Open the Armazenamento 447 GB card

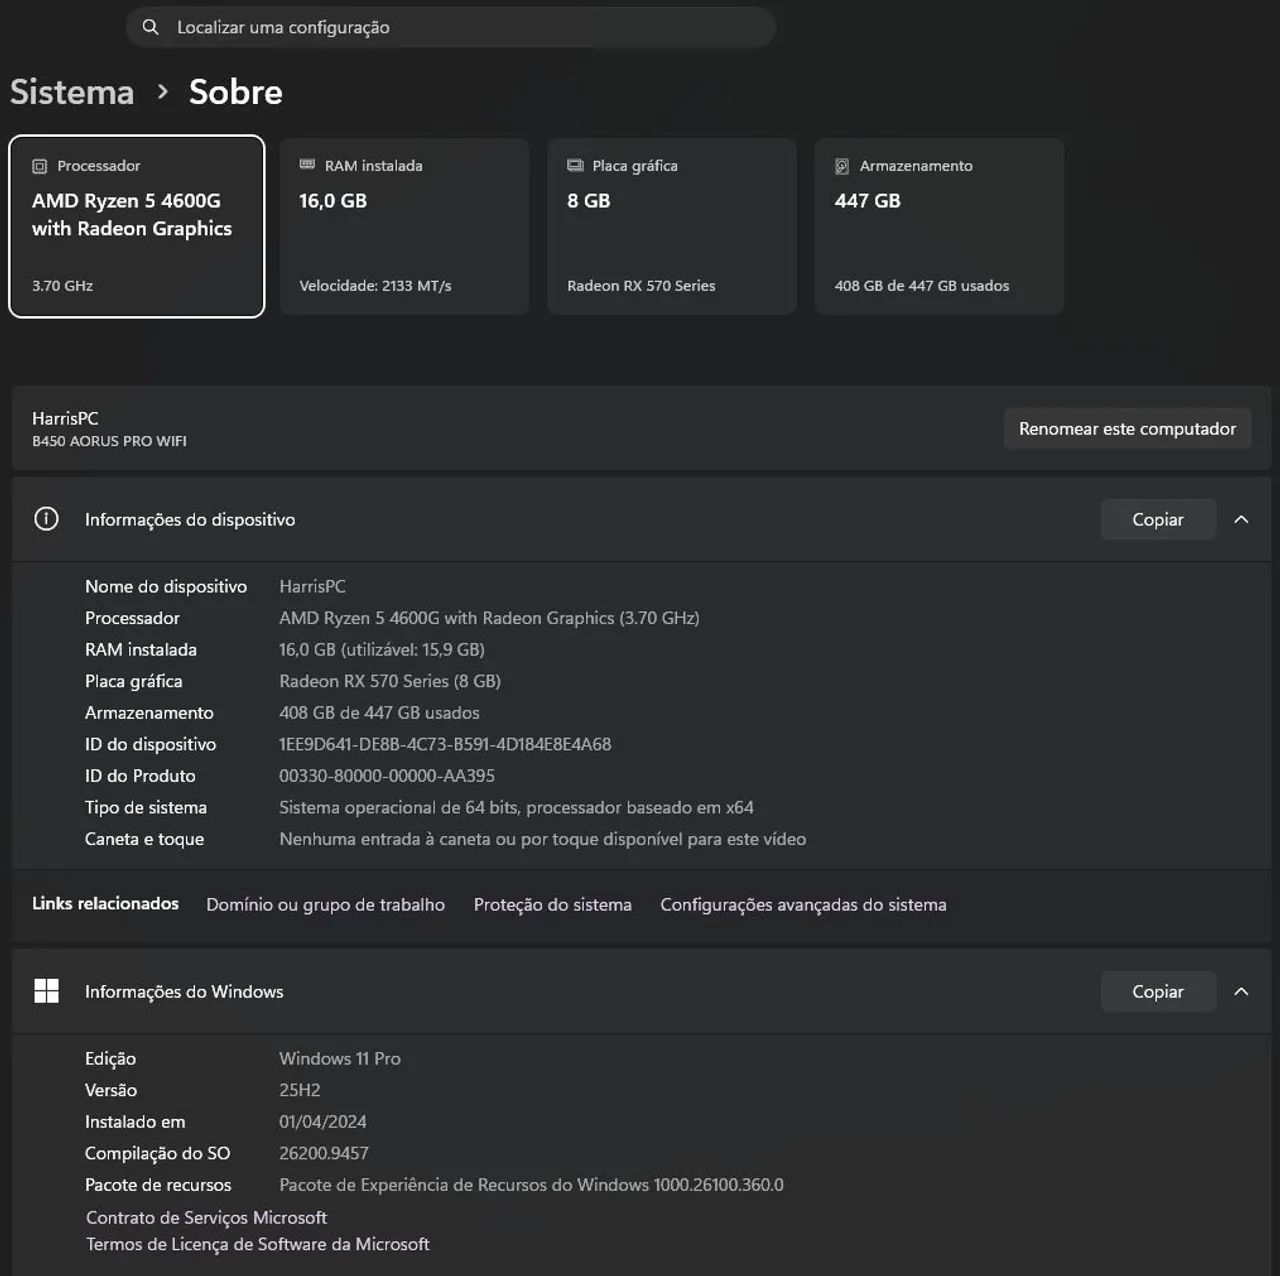pos(939,226)
